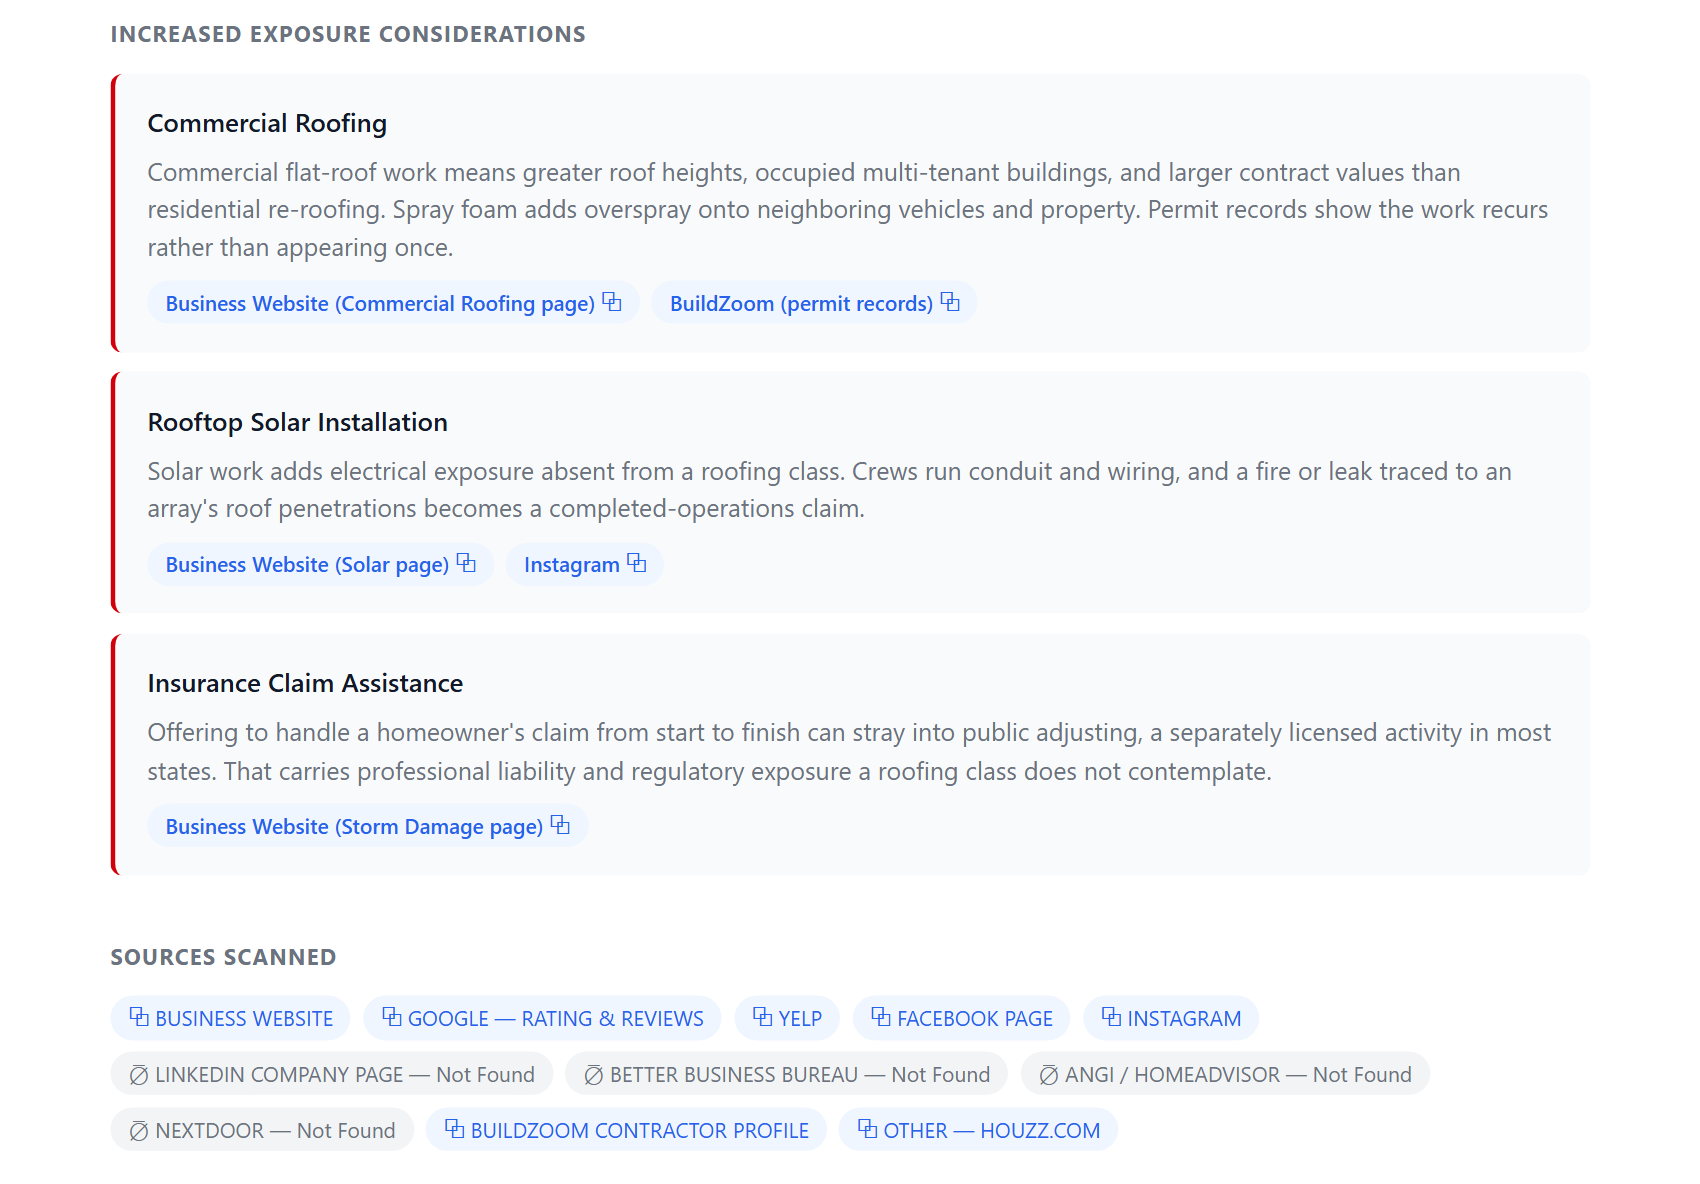
Task: Click icon in FACEBOOK PAGE chip
Action: (x=881, y=1017)
